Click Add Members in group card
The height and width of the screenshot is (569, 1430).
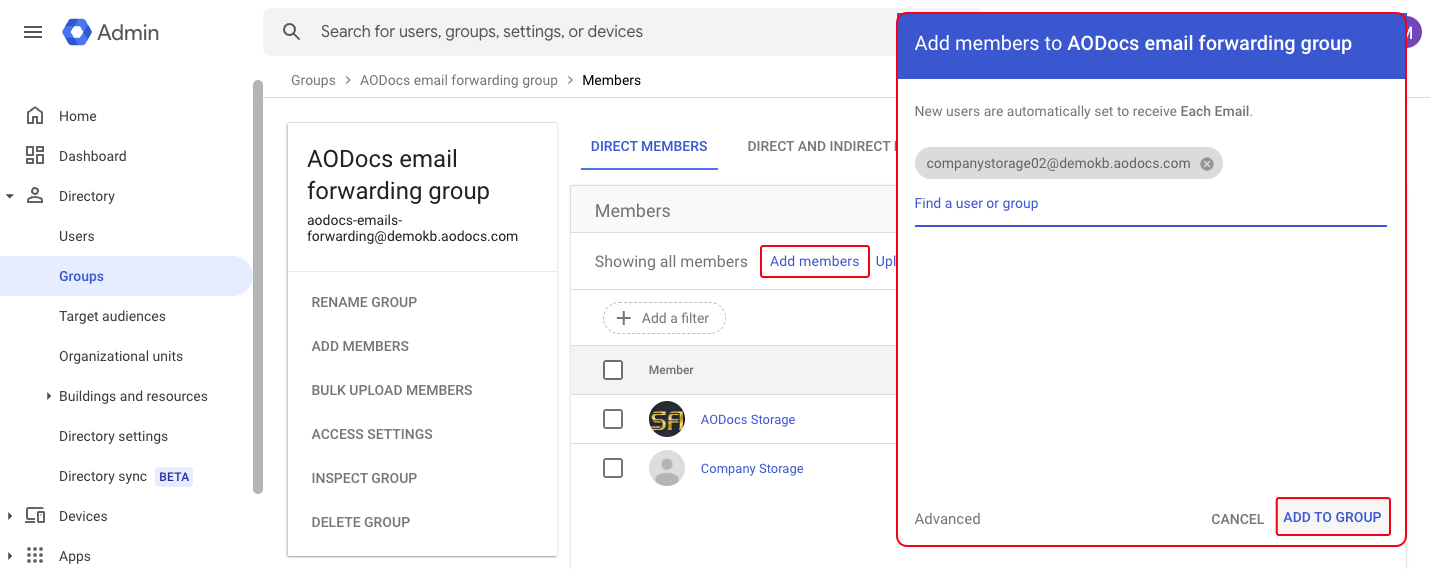click(x=360, y=346)
